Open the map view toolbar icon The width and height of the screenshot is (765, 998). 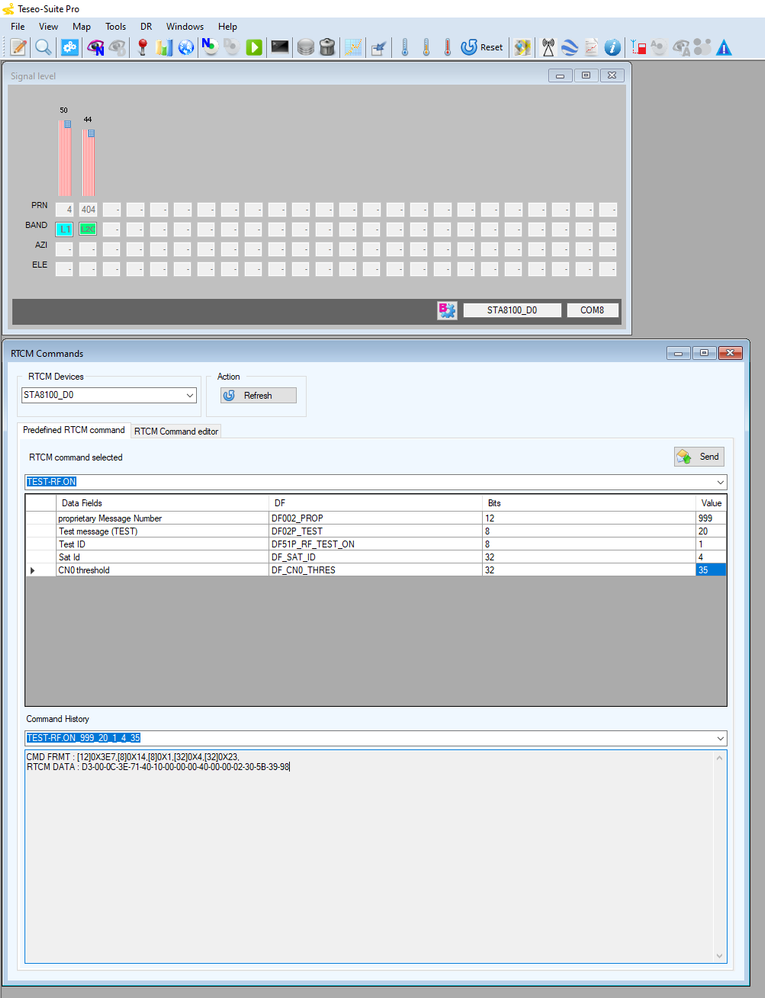coord(523,47)
